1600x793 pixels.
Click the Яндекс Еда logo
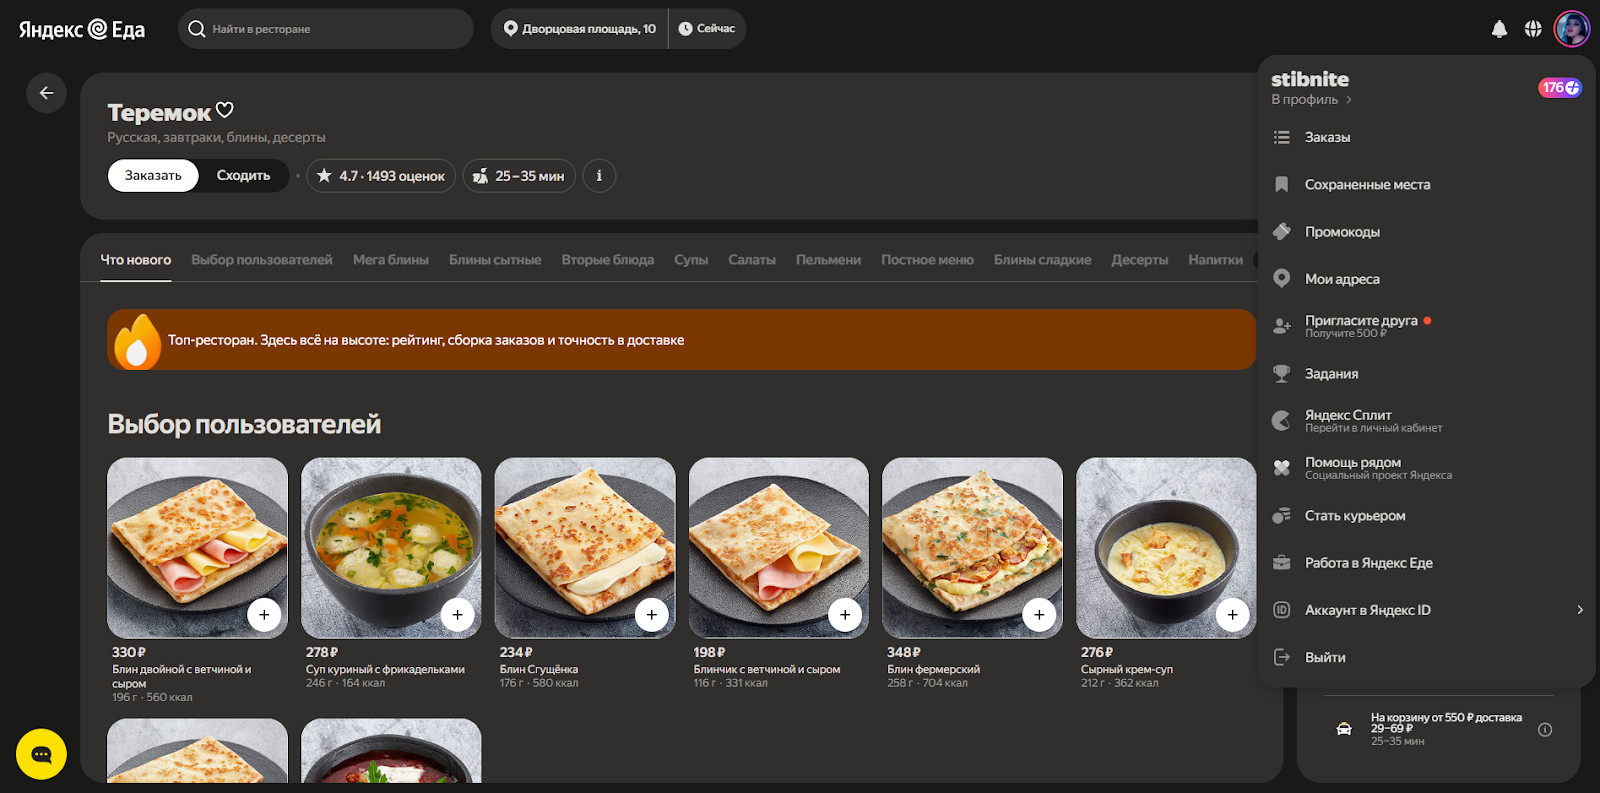(x=82, y=29)
